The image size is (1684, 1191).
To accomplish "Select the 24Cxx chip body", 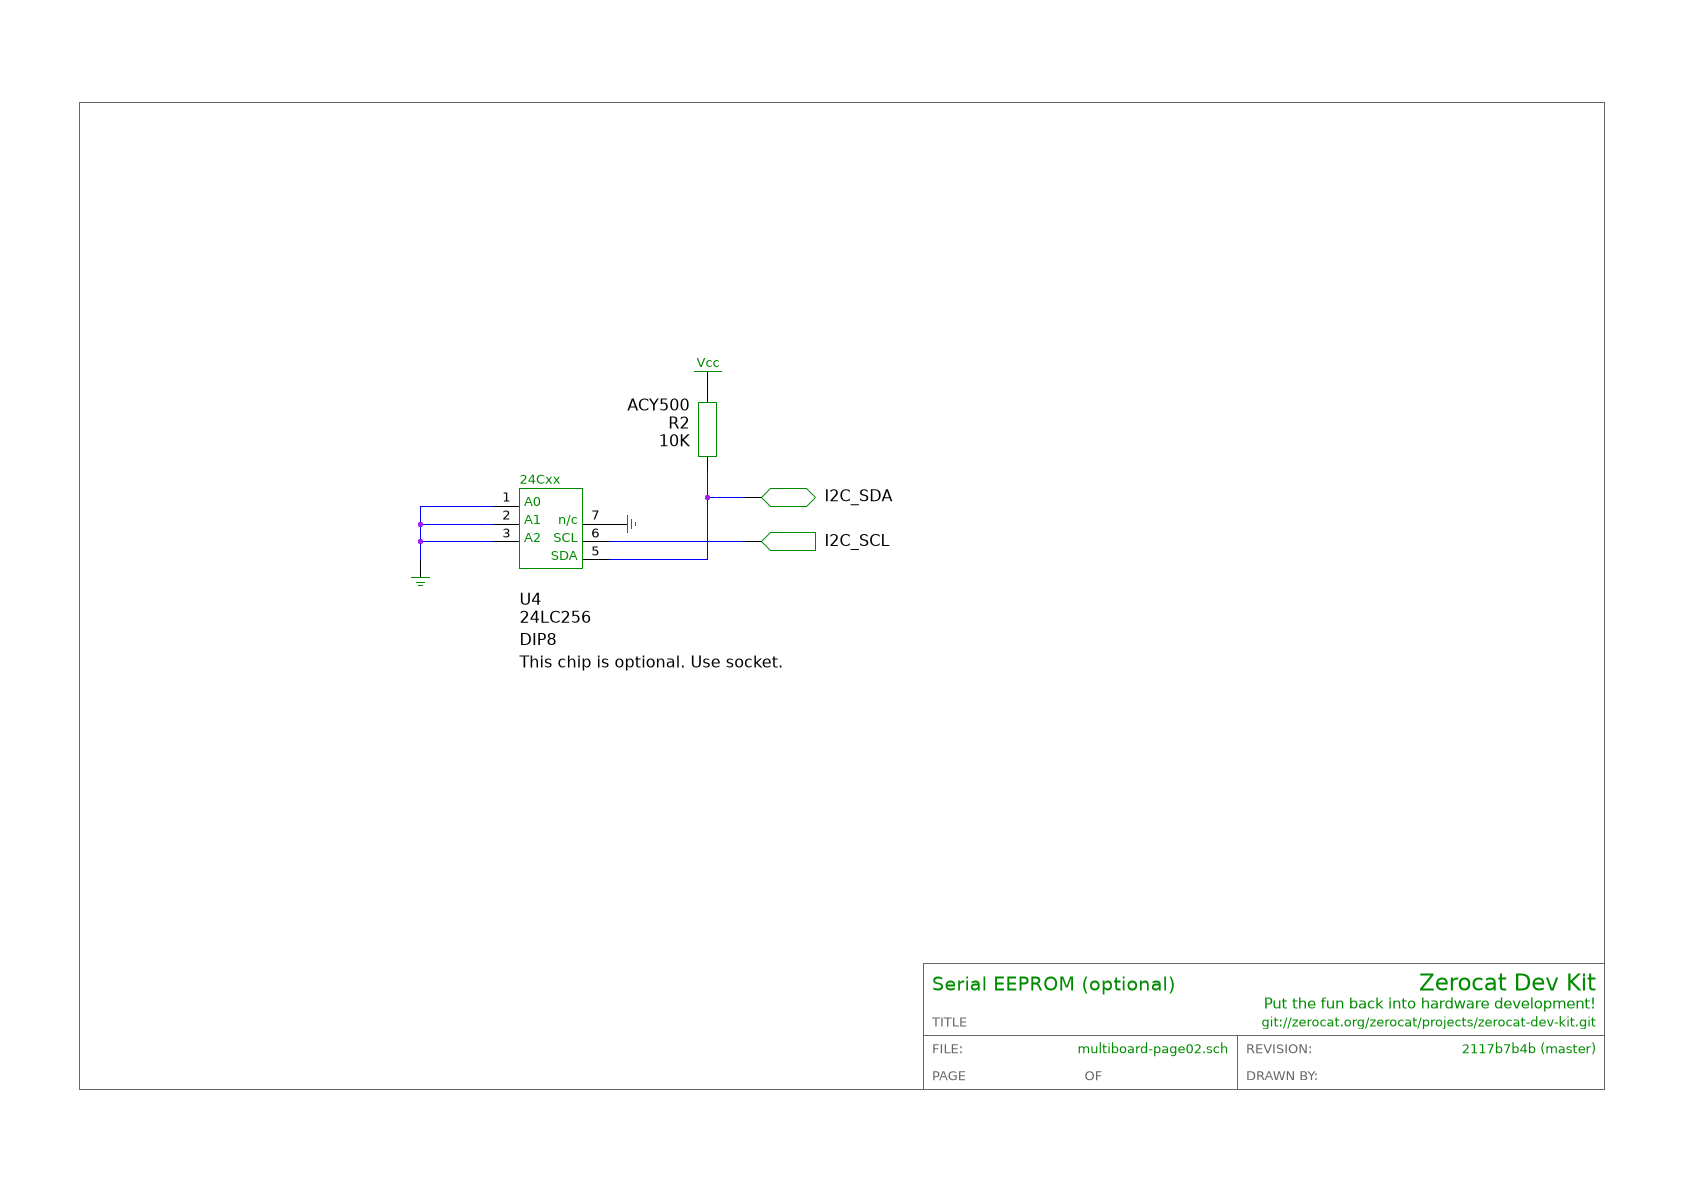I will (551, 528).
